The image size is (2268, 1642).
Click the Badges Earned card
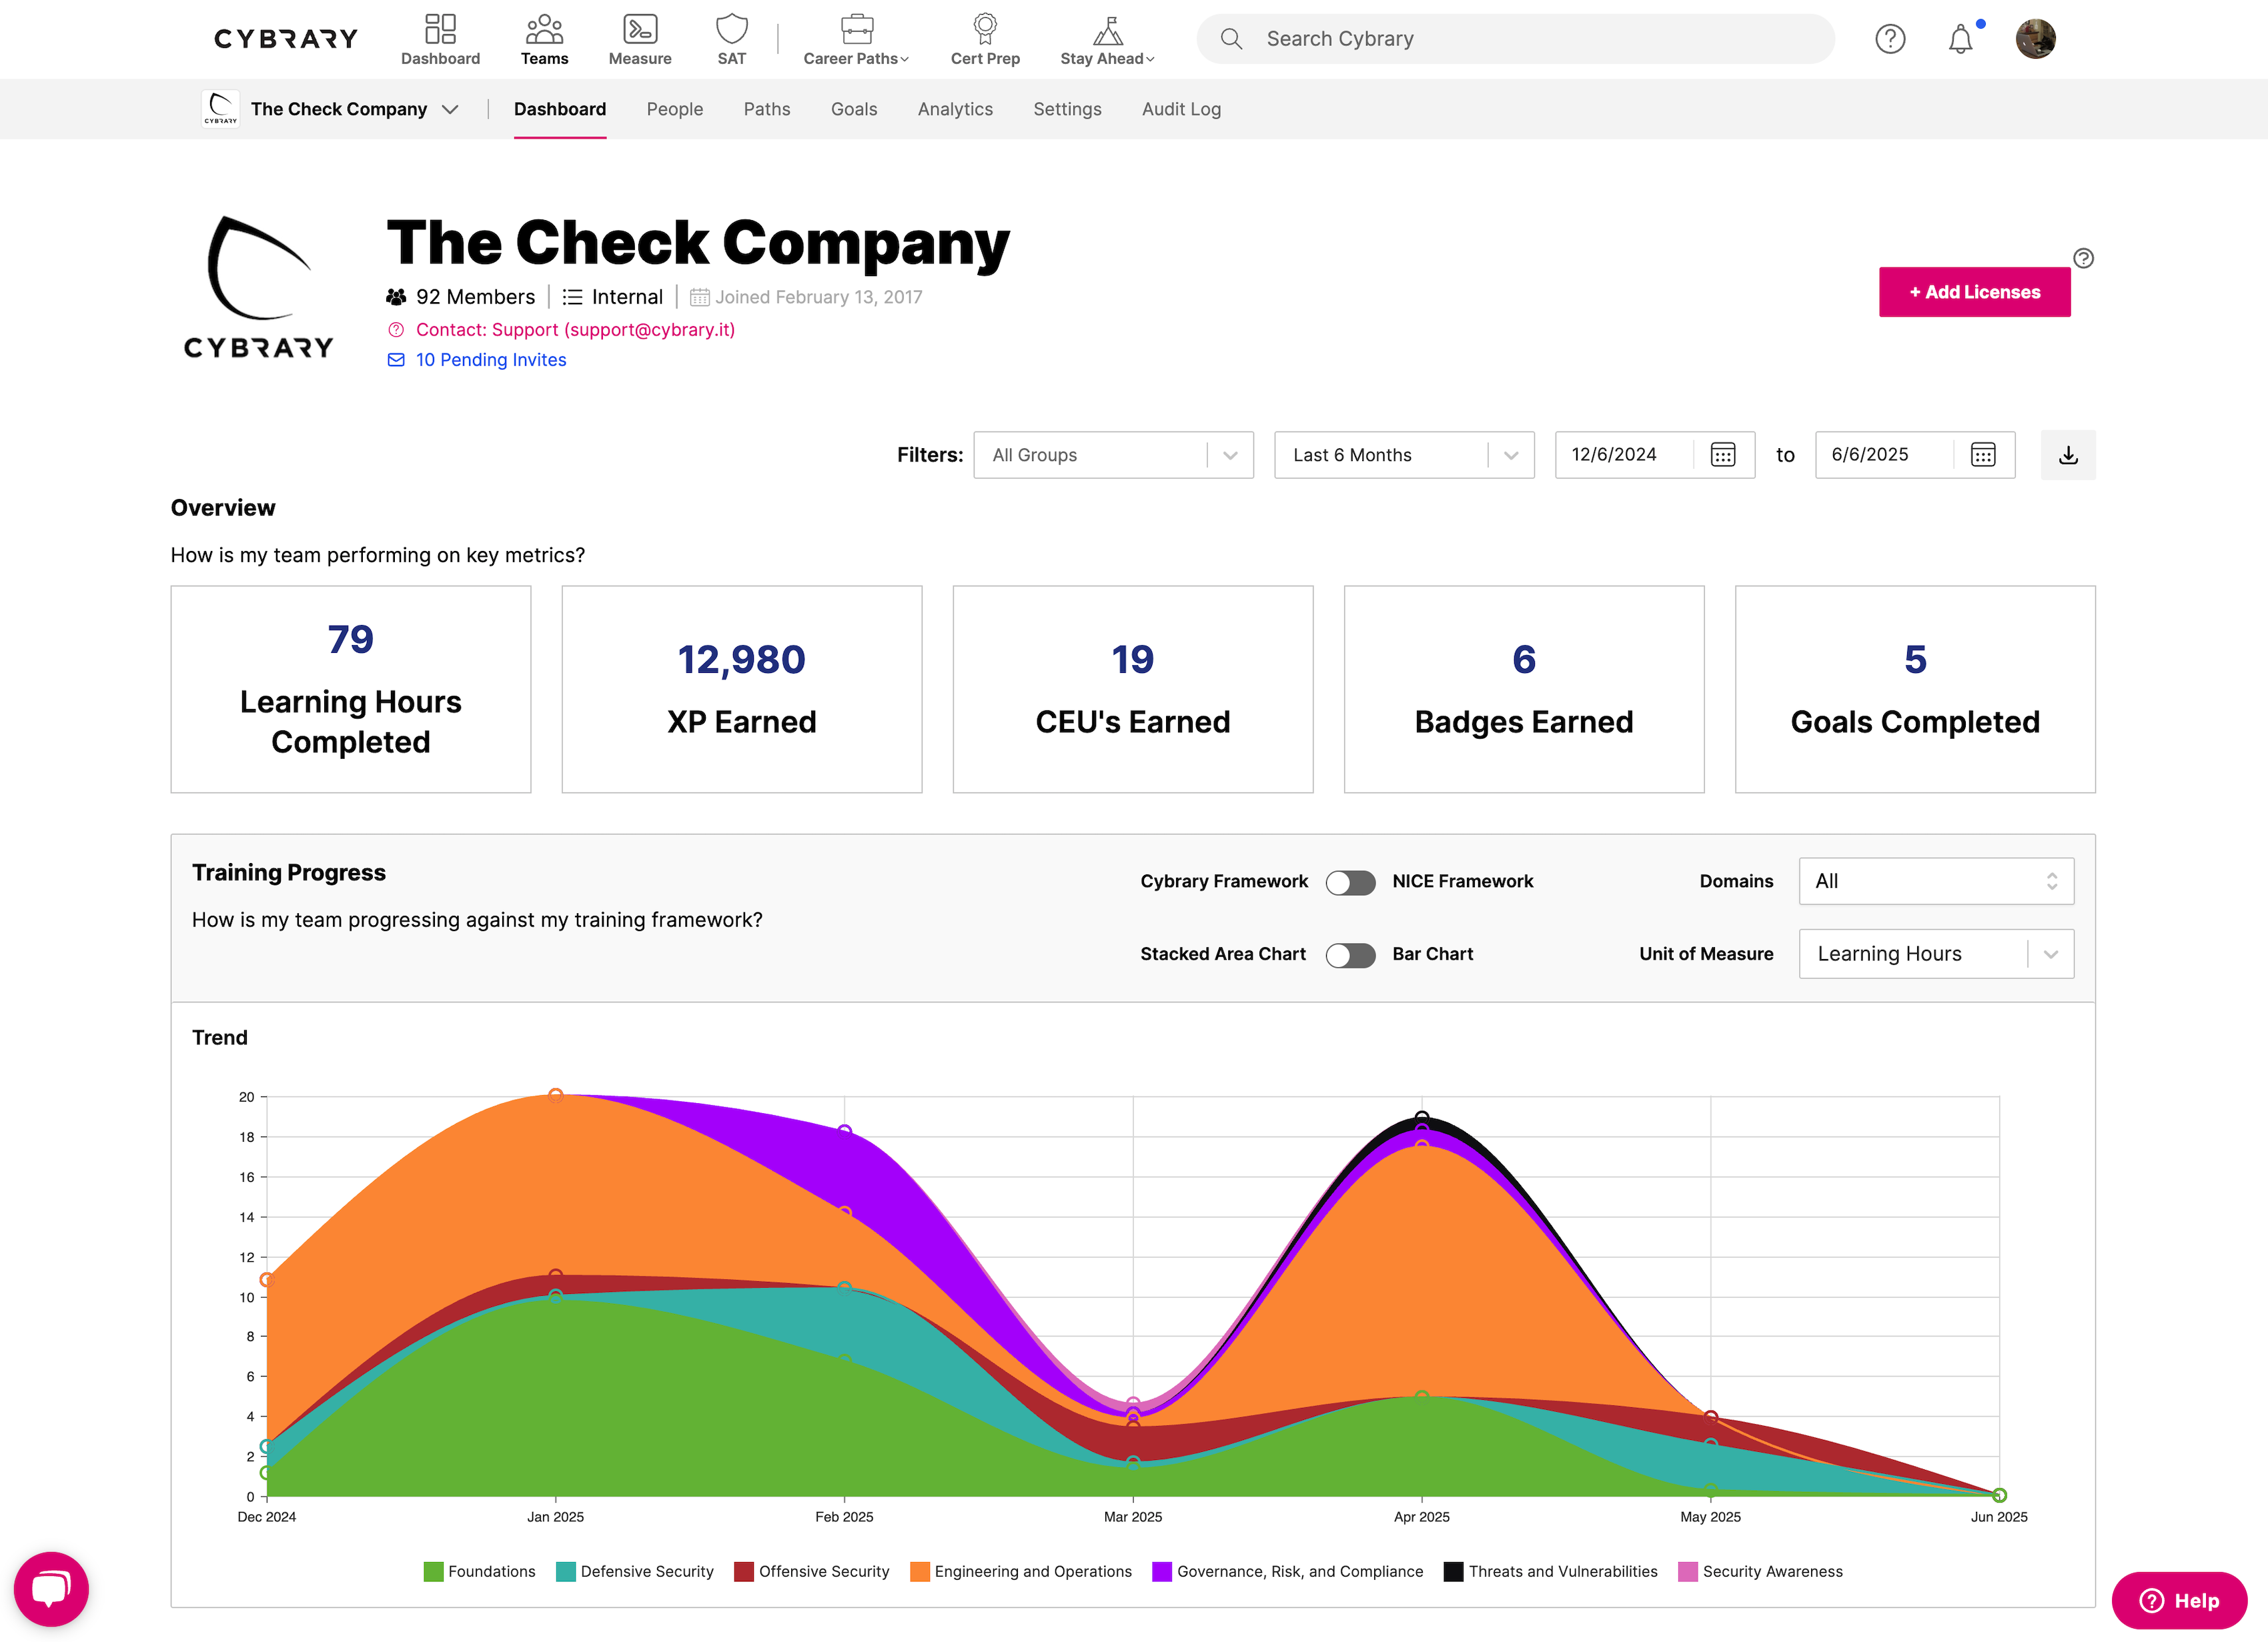[x=1524, y=690]
